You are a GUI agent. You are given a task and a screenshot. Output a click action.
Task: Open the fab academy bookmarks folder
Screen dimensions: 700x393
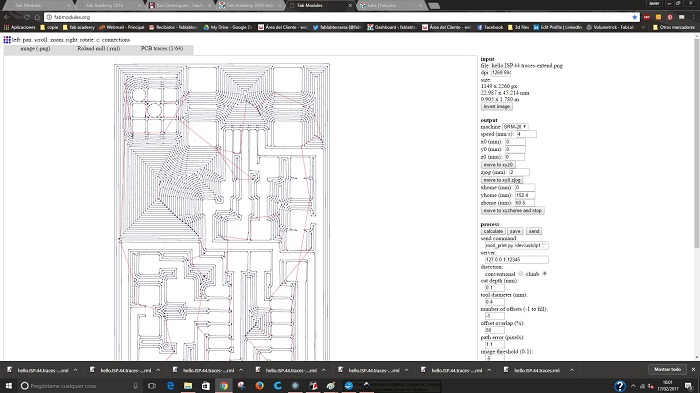pyautogui.click(x=79, y=27)
